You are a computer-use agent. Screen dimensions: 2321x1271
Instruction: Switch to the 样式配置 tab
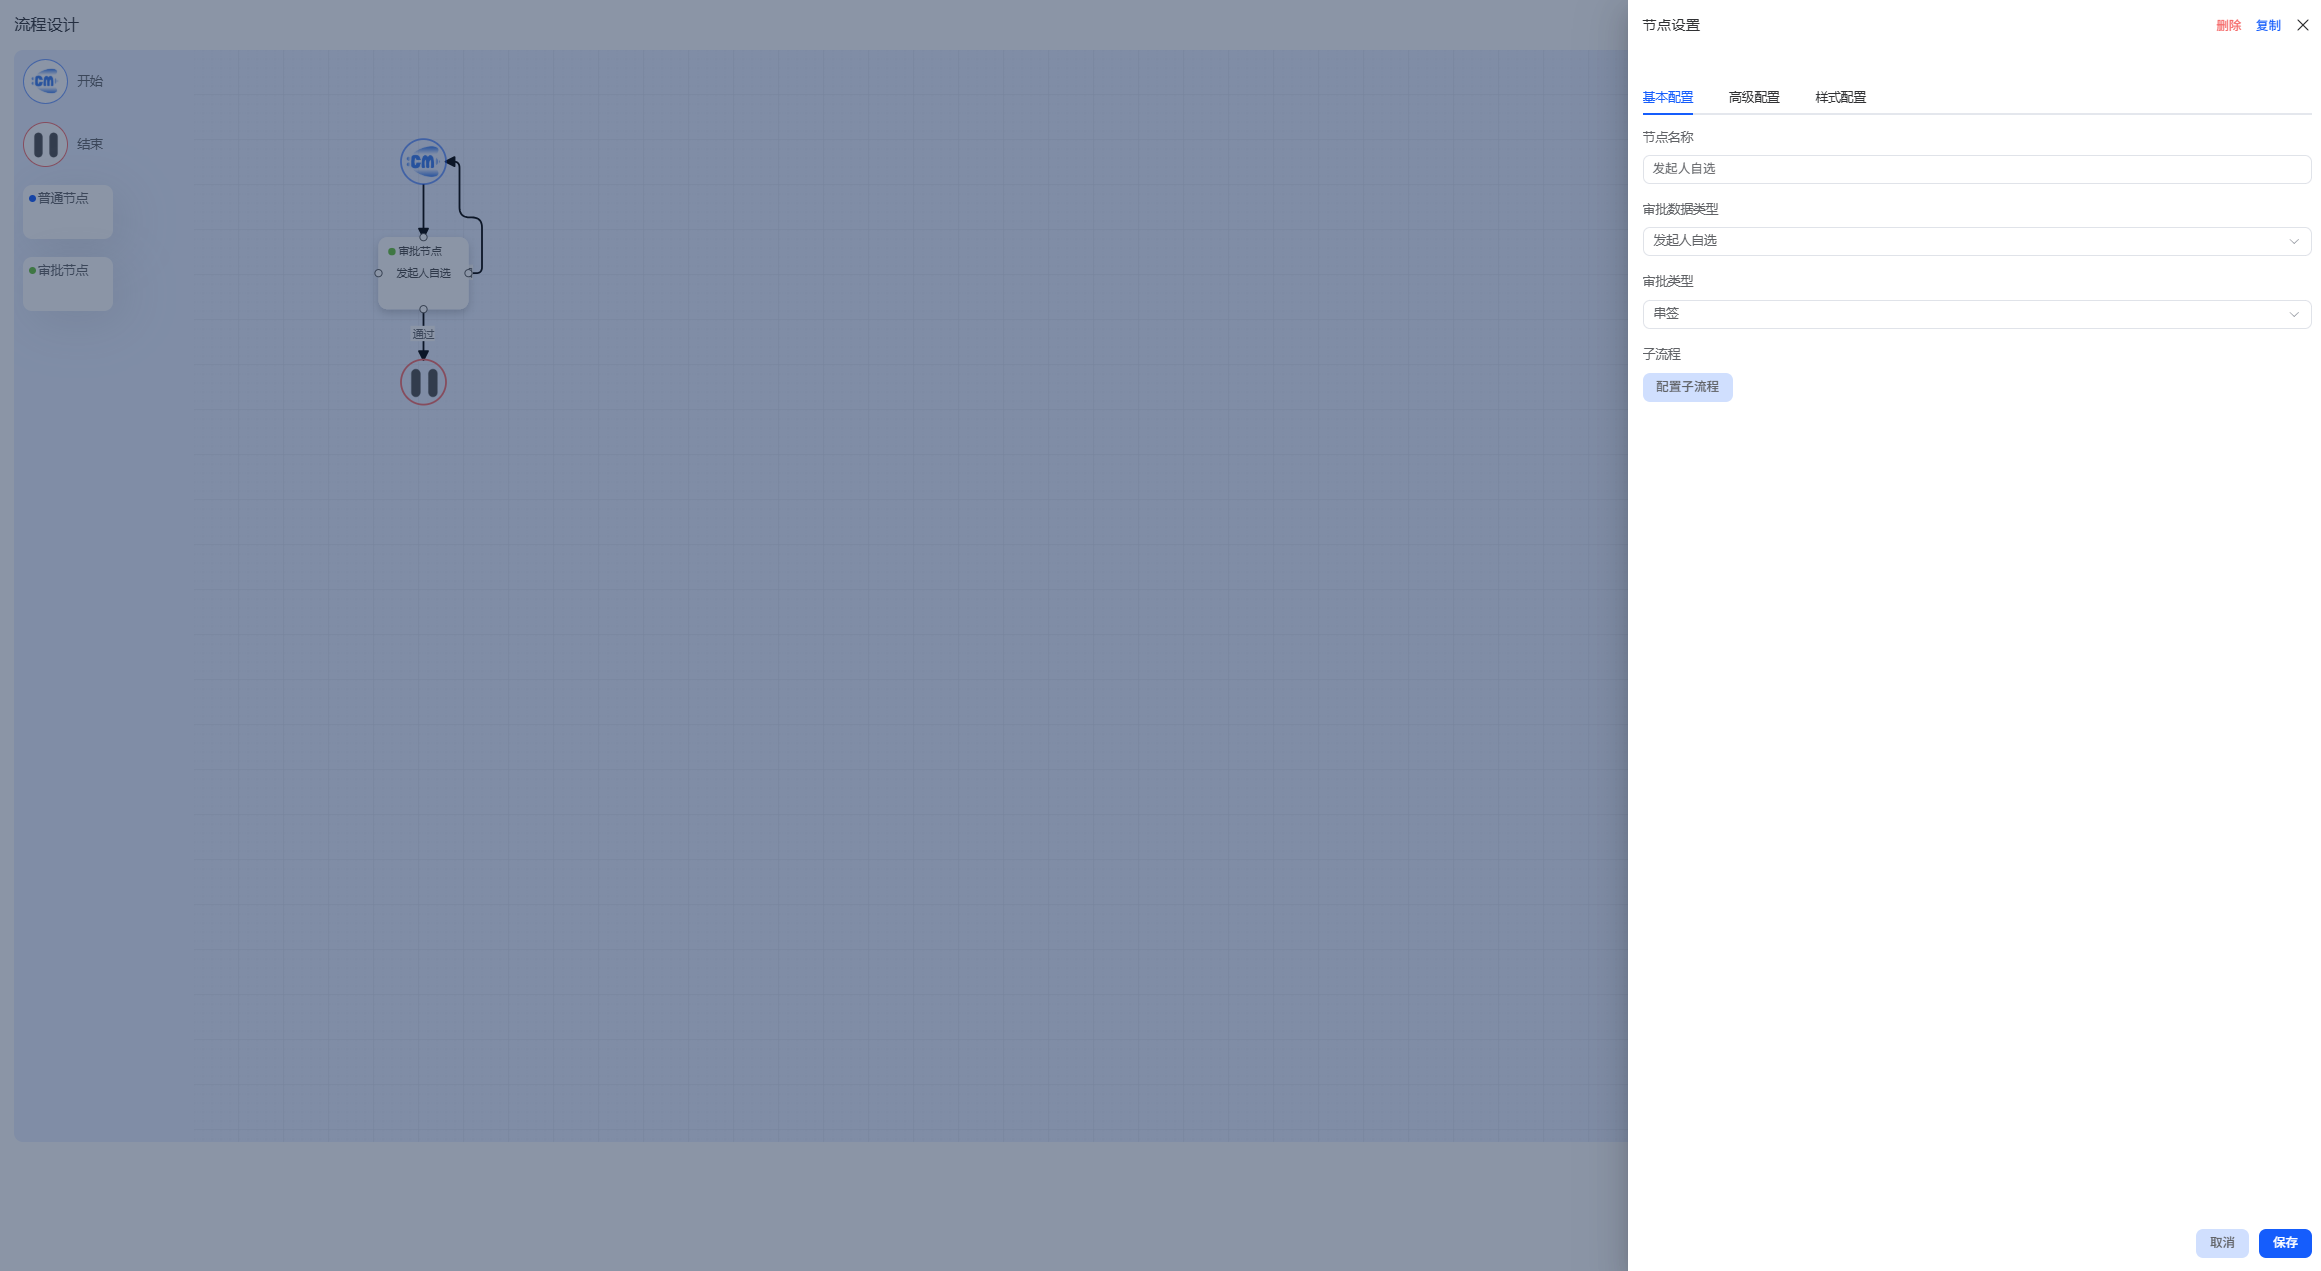(1840, 97)
